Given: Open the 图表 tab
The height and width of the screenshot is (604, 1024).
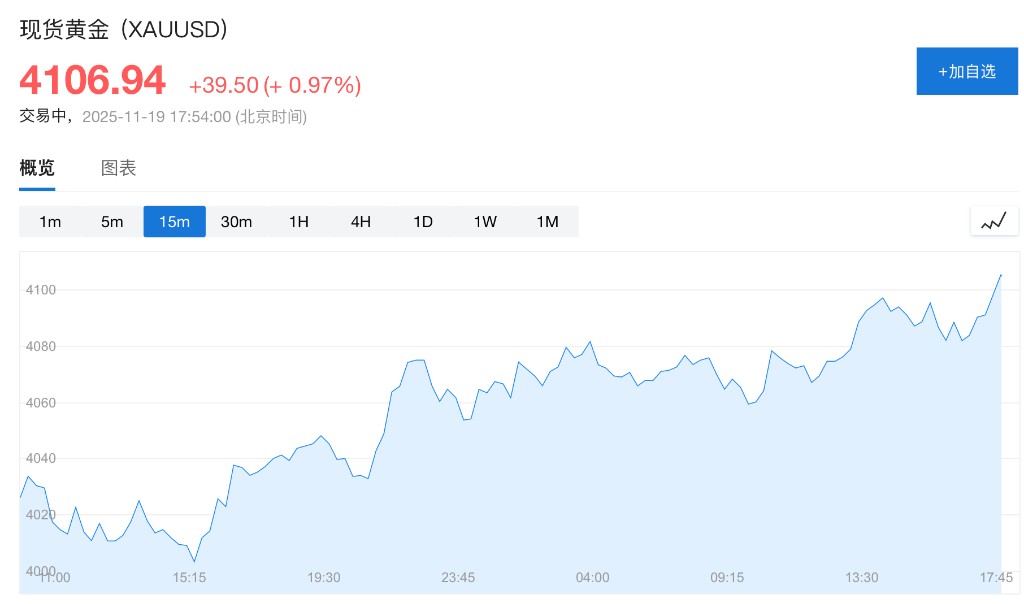Looking at the screenshot, I should pos(118,168).
